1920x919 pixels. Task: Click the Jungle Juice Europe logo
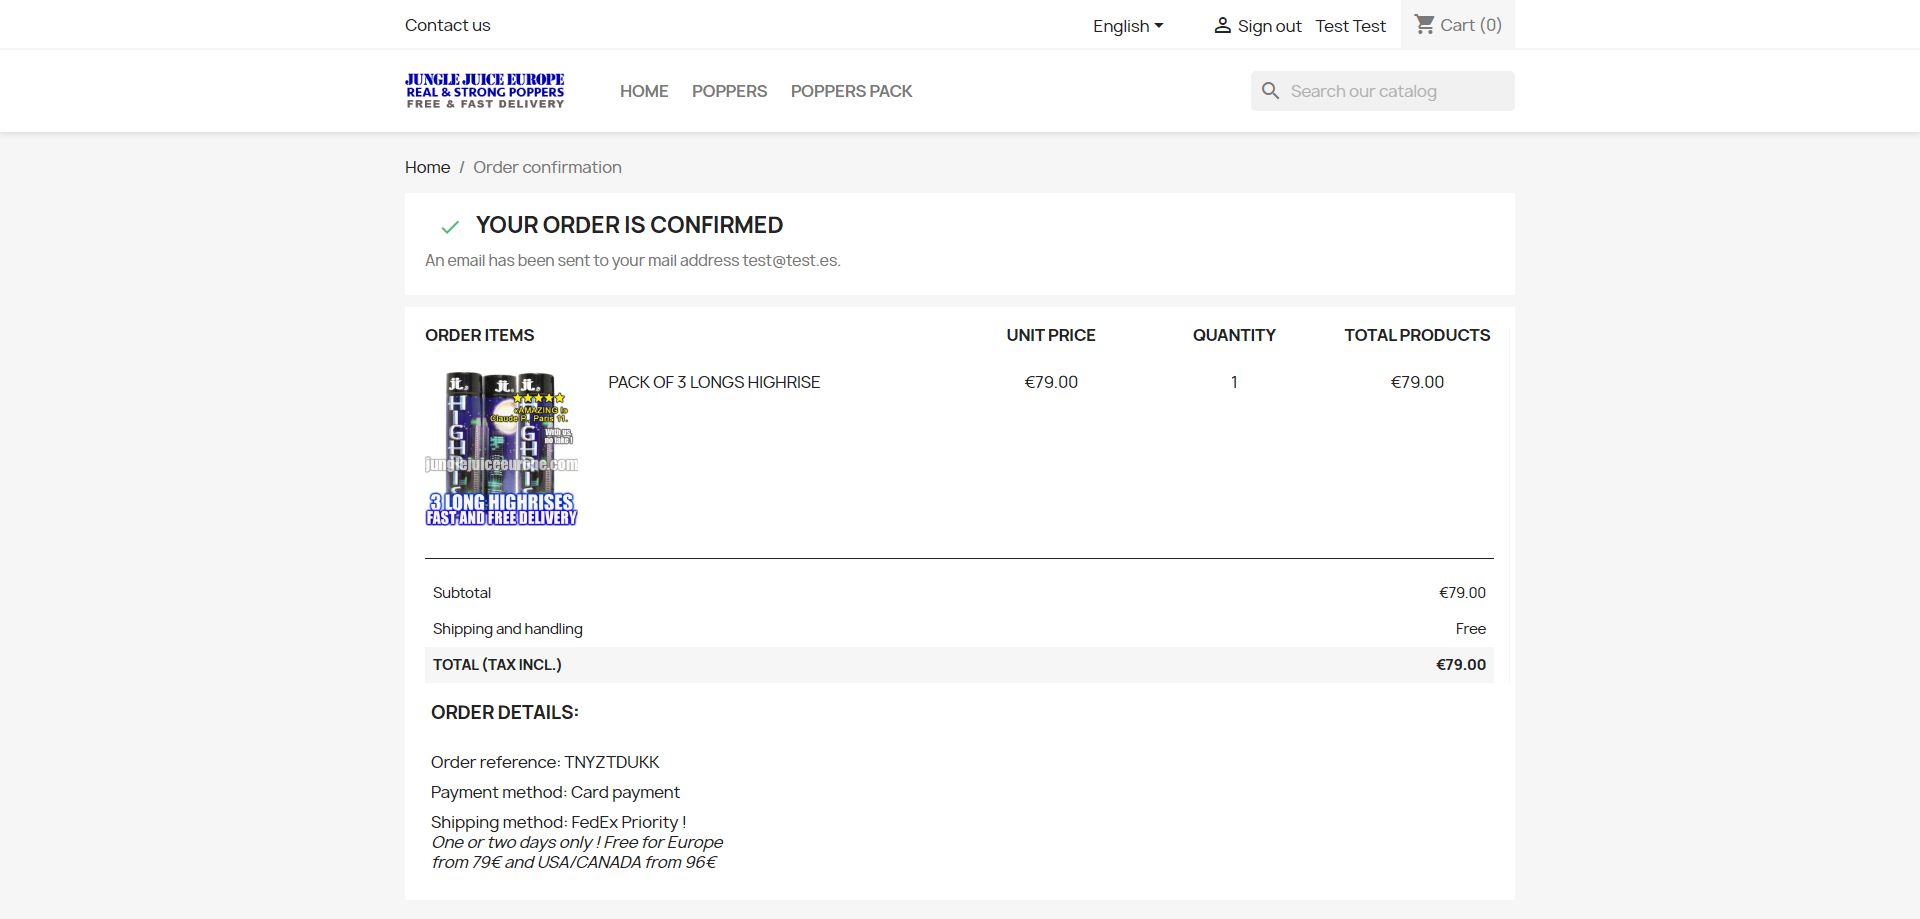click(x=485, y=91)
